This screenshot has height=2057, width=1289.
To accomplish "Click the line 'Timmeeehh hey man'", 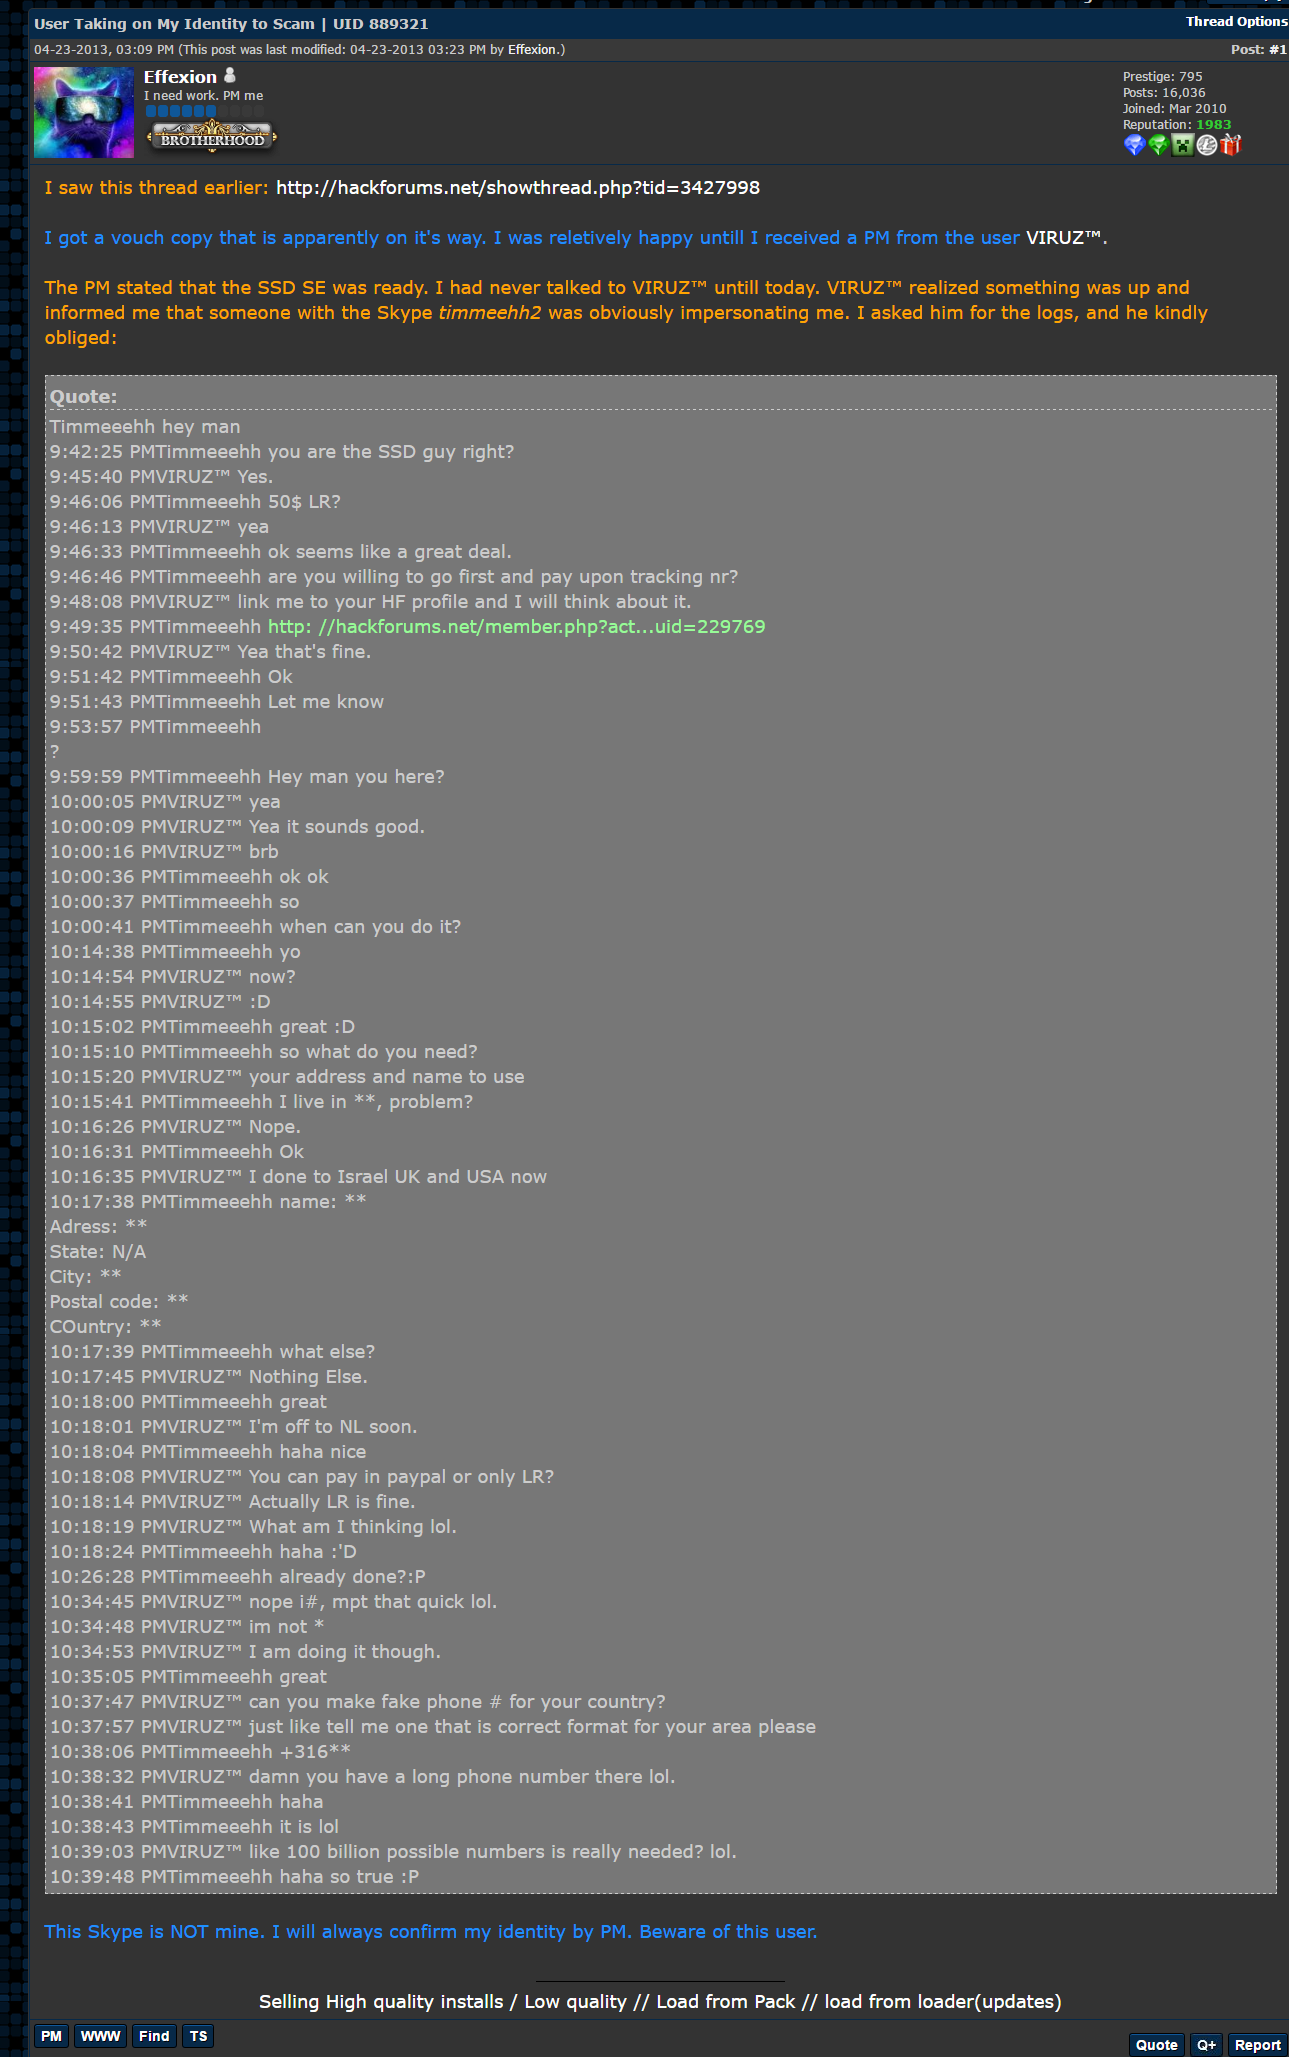I will (145, 426).
